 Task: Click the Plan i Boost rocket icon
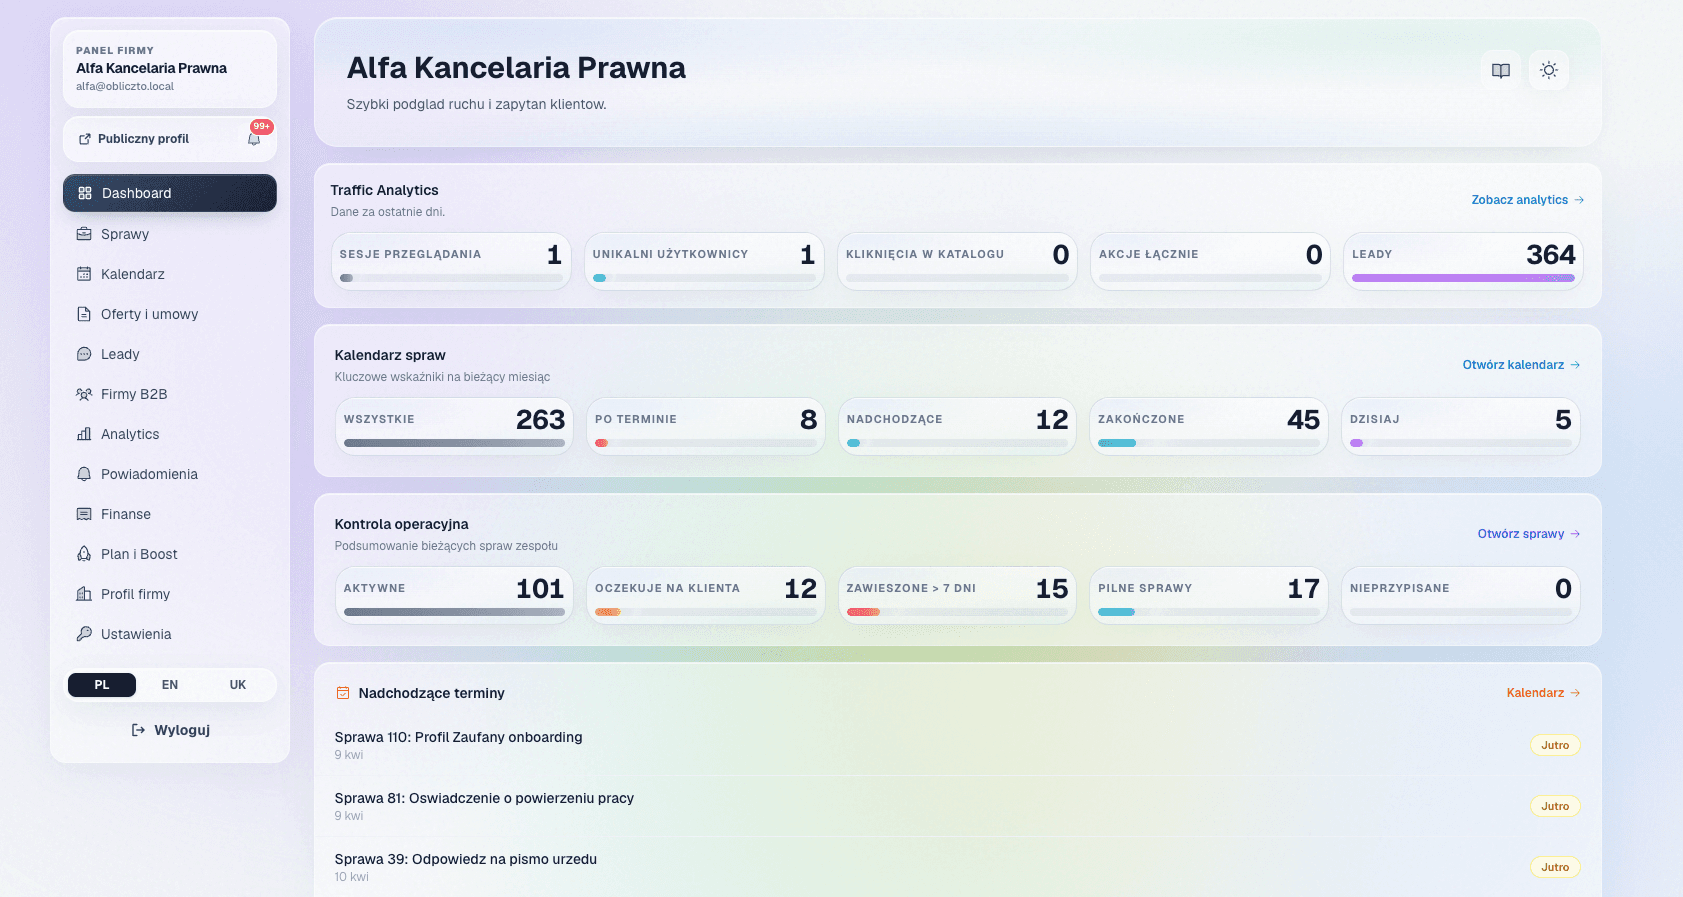(x=84, y=554)
